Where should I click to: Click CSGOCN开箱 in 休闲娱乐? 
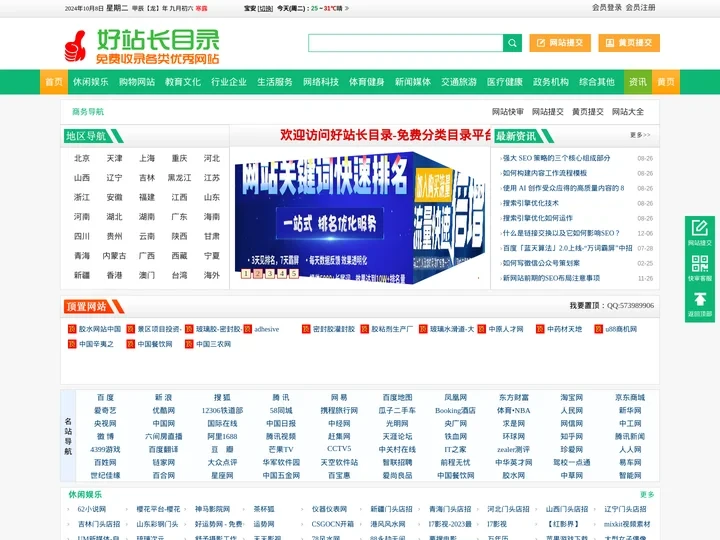tap(332, 524)
